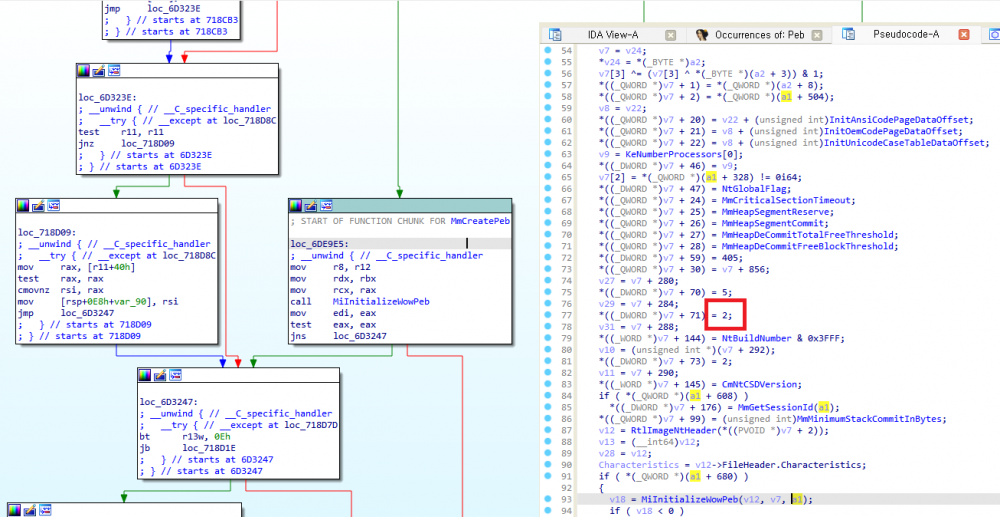Image resolution: width=1000 pixels, height=517 pixels.
Task: Click the node color icon on loc_6D323E block
Action: (84, 71)
